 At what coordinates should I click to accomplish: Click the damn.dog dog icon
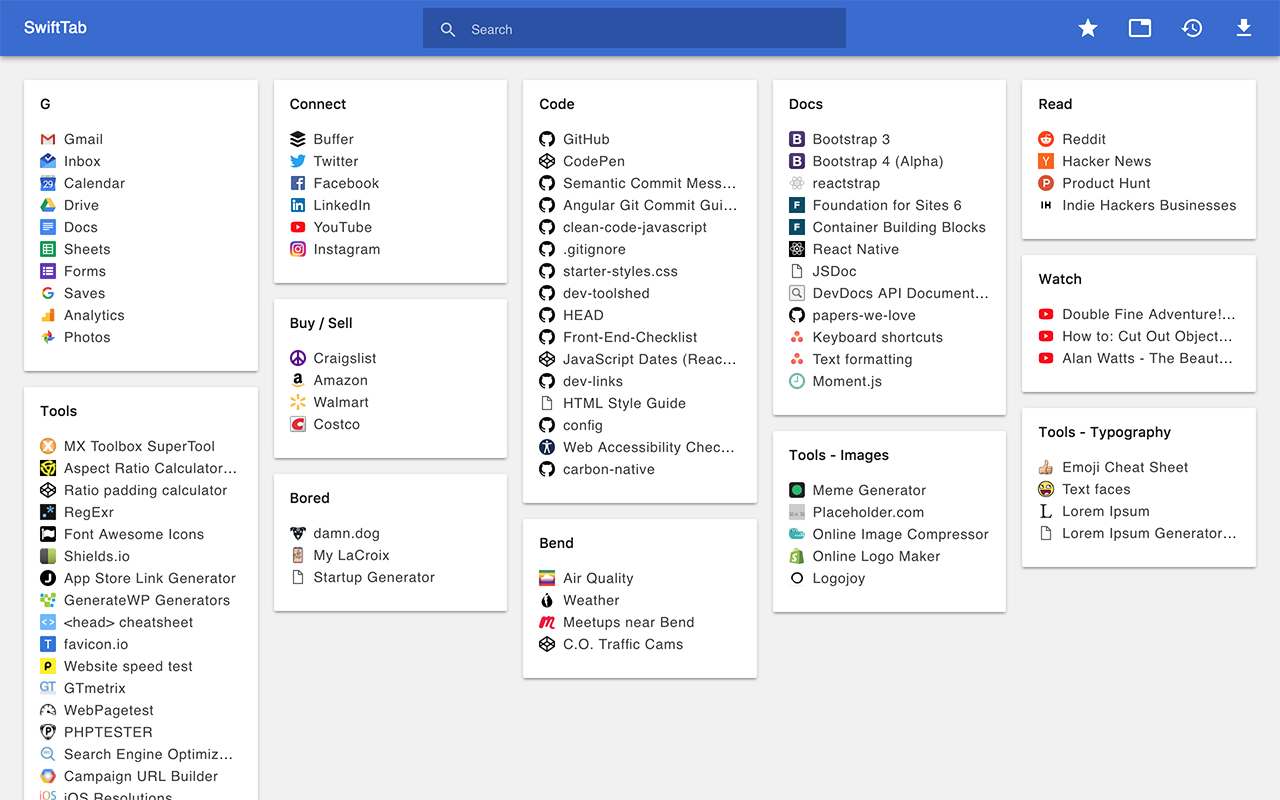298,533
